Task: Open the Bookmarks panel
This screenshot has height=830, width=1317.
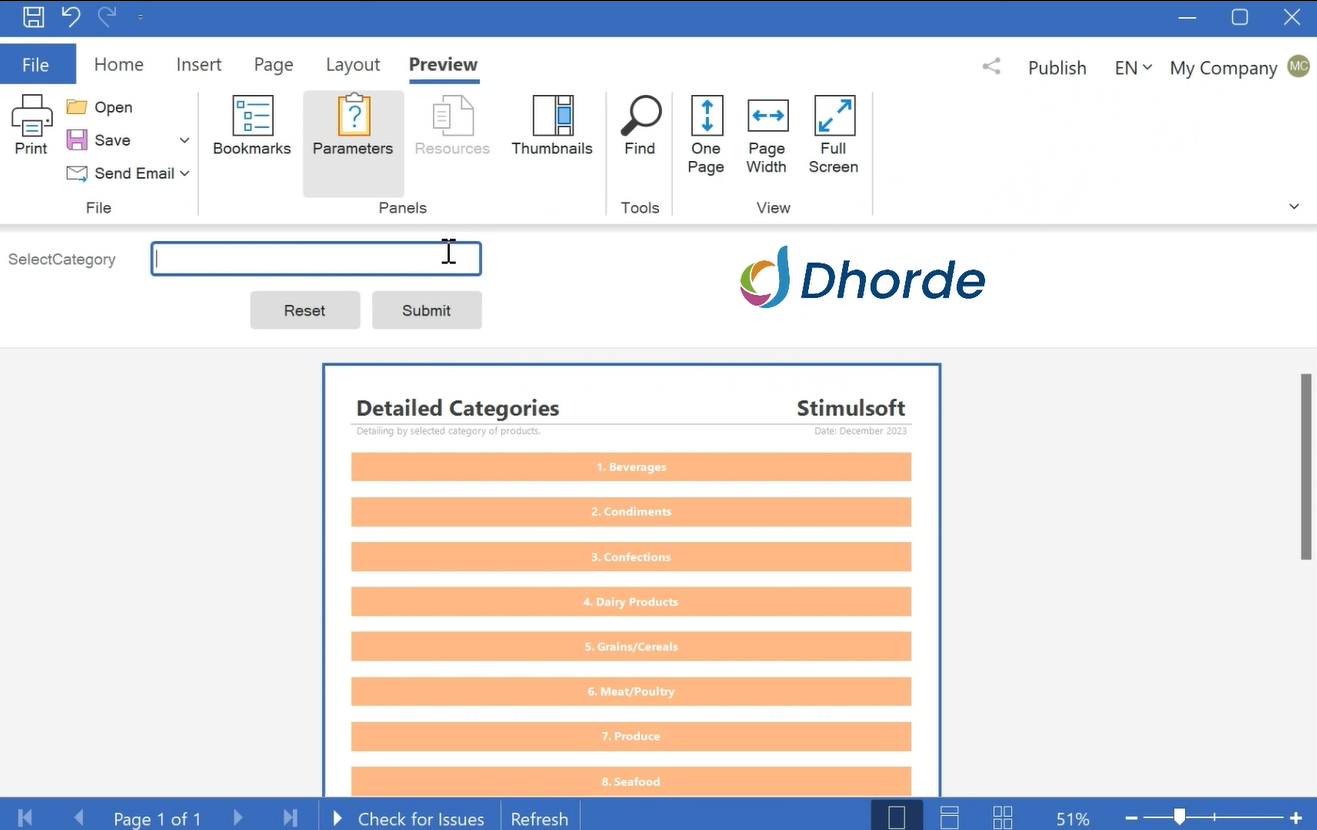Action: [252, 126]
